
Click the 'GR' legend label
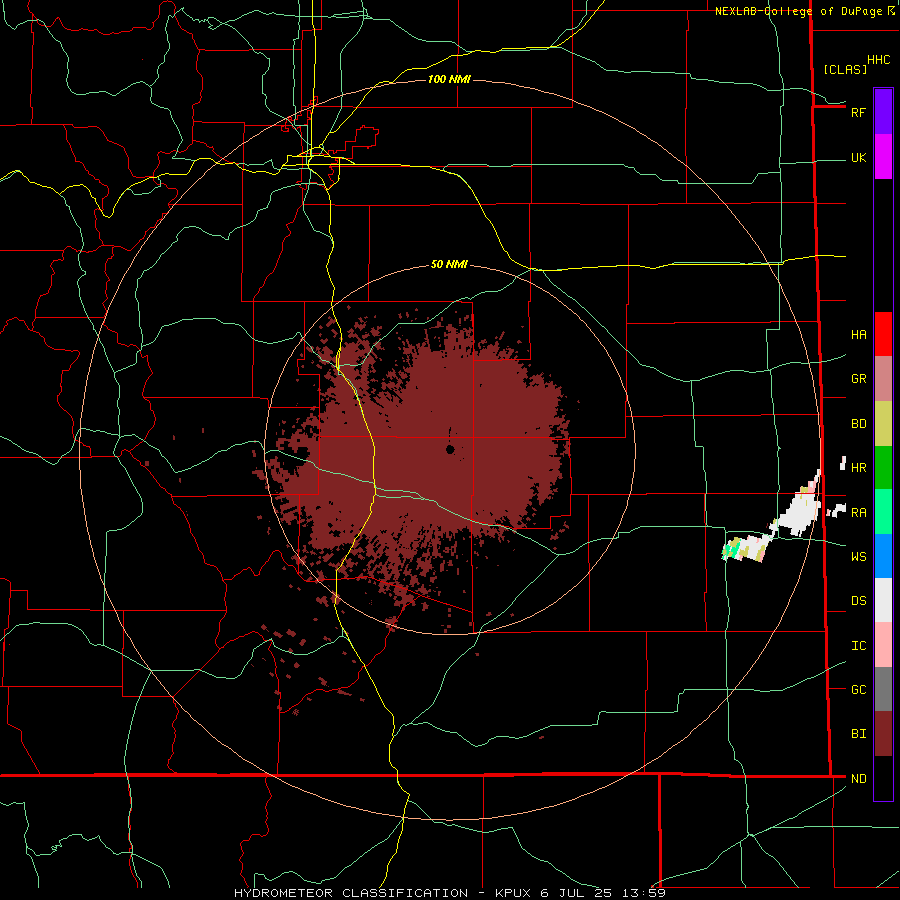pos(858,379)
